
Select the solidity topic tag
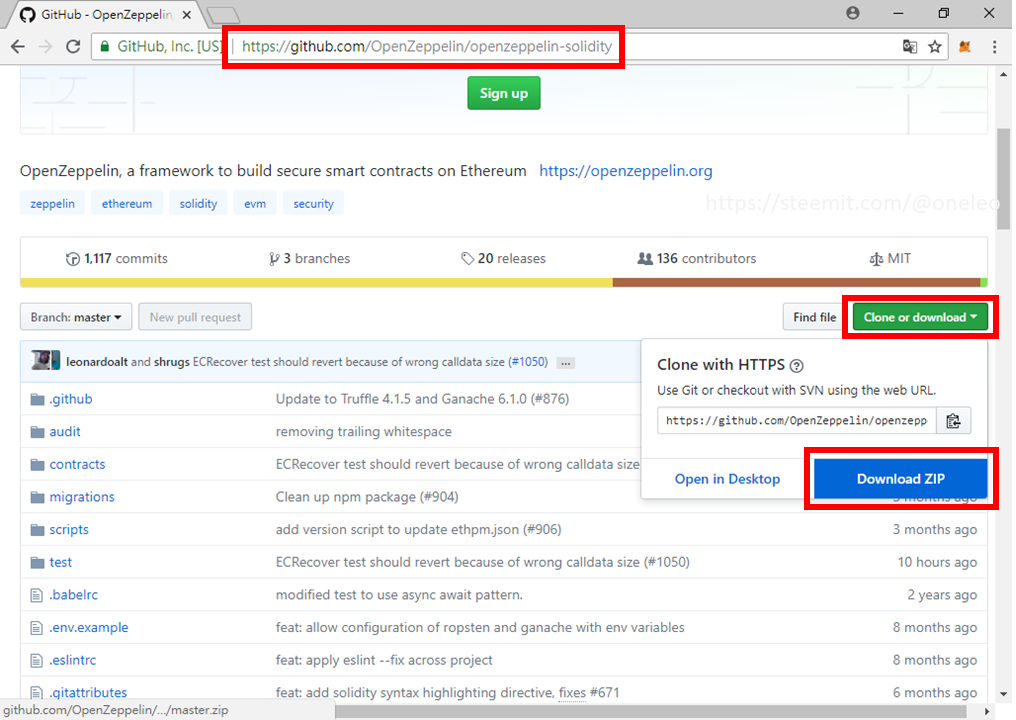click(x=198, y=203)
